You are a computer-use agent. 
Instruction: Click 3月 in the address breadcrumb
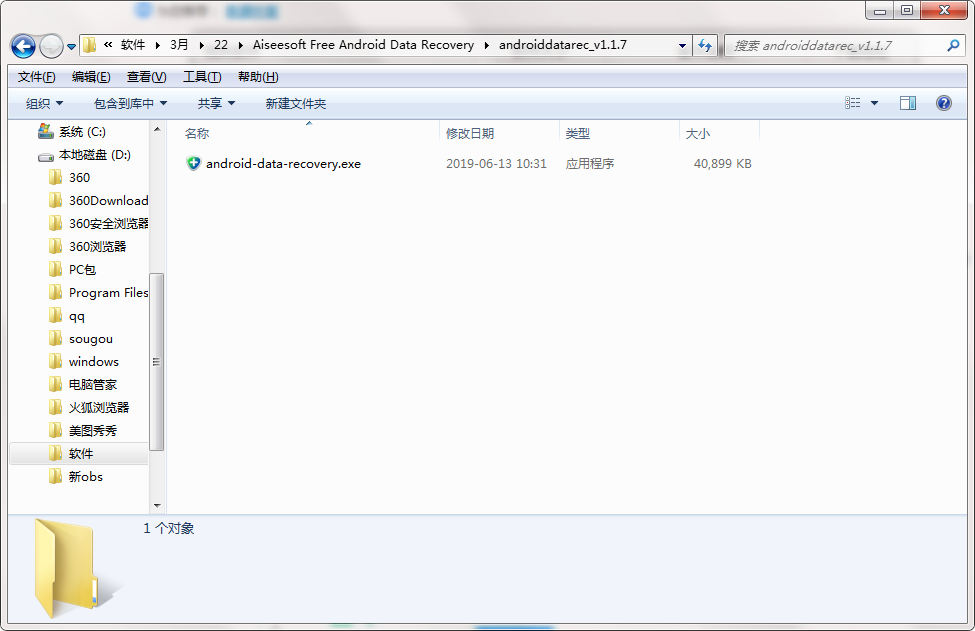click(179, 45)
